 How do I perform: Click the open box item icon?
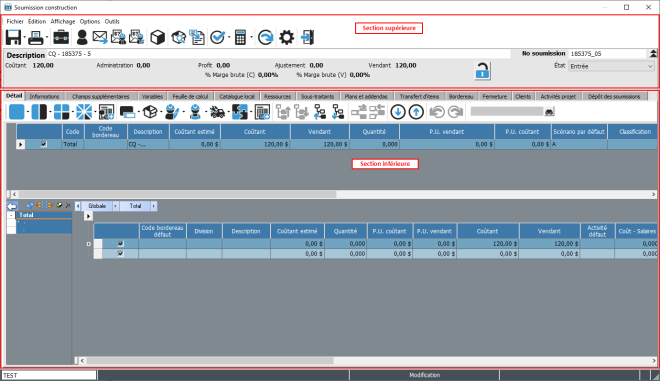click(x=150, y=112)
